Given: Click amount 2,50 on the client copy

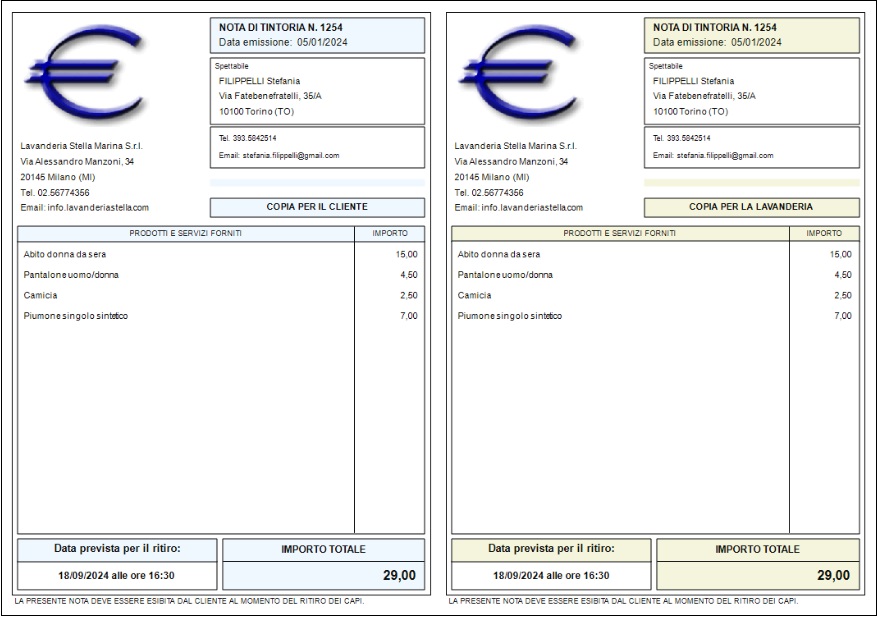Looking at the screenshot, I should point(409,295).
